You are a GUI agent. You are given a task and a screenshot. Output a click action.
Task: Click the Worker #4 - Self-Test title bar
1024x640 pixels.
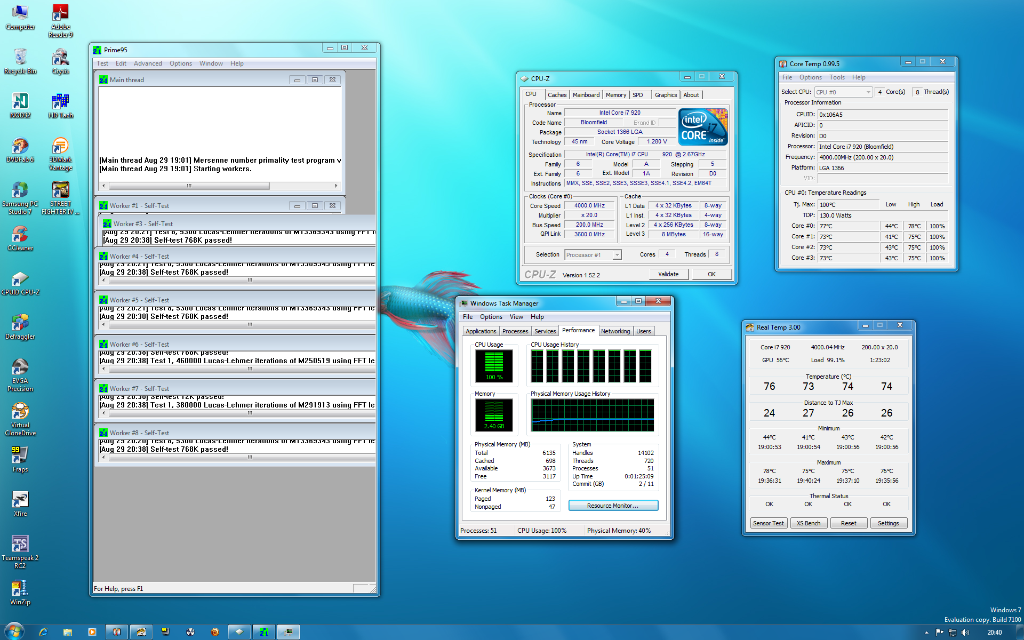pyautogui.click(x=236, y=257)
